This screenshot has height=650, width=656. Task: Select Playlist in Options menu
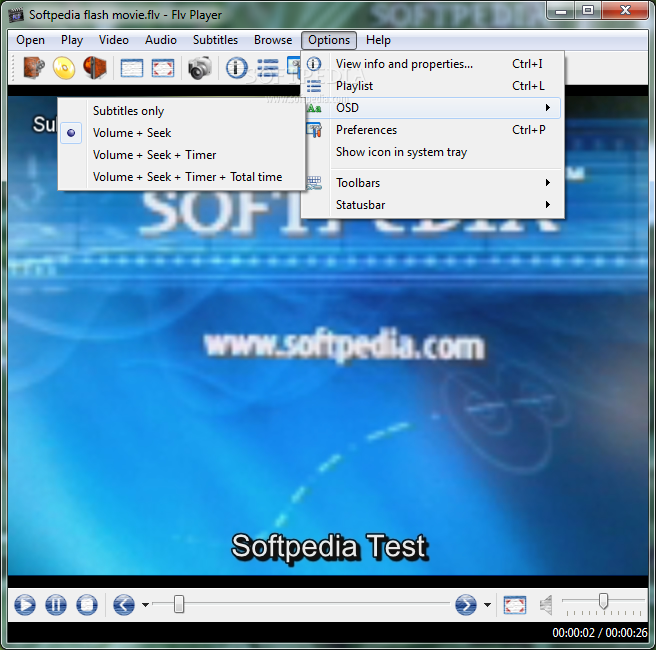click(x=432, y=86)
